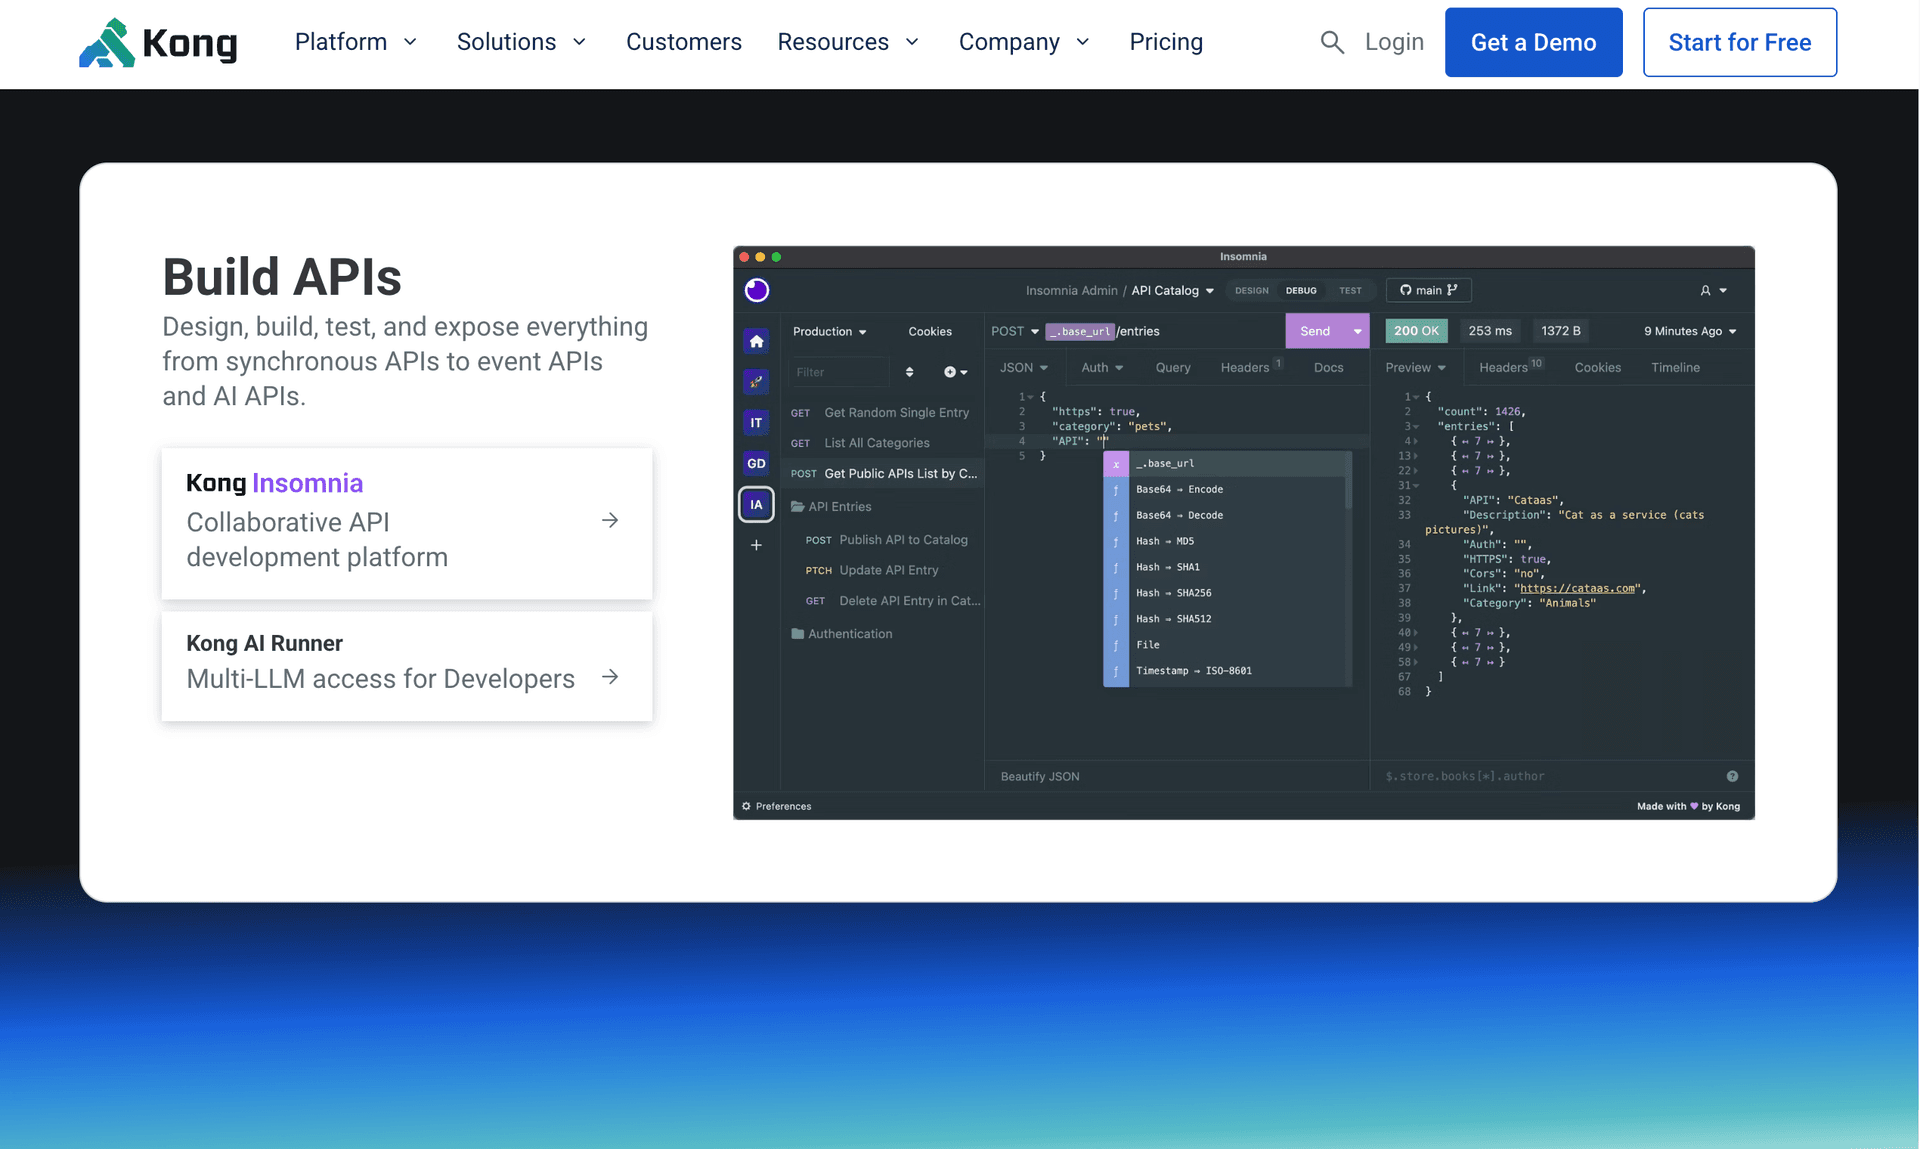This screenshot has height=1149, width=1920.
Task: Click the Start for Free button
Action: tap(1739, 42)
